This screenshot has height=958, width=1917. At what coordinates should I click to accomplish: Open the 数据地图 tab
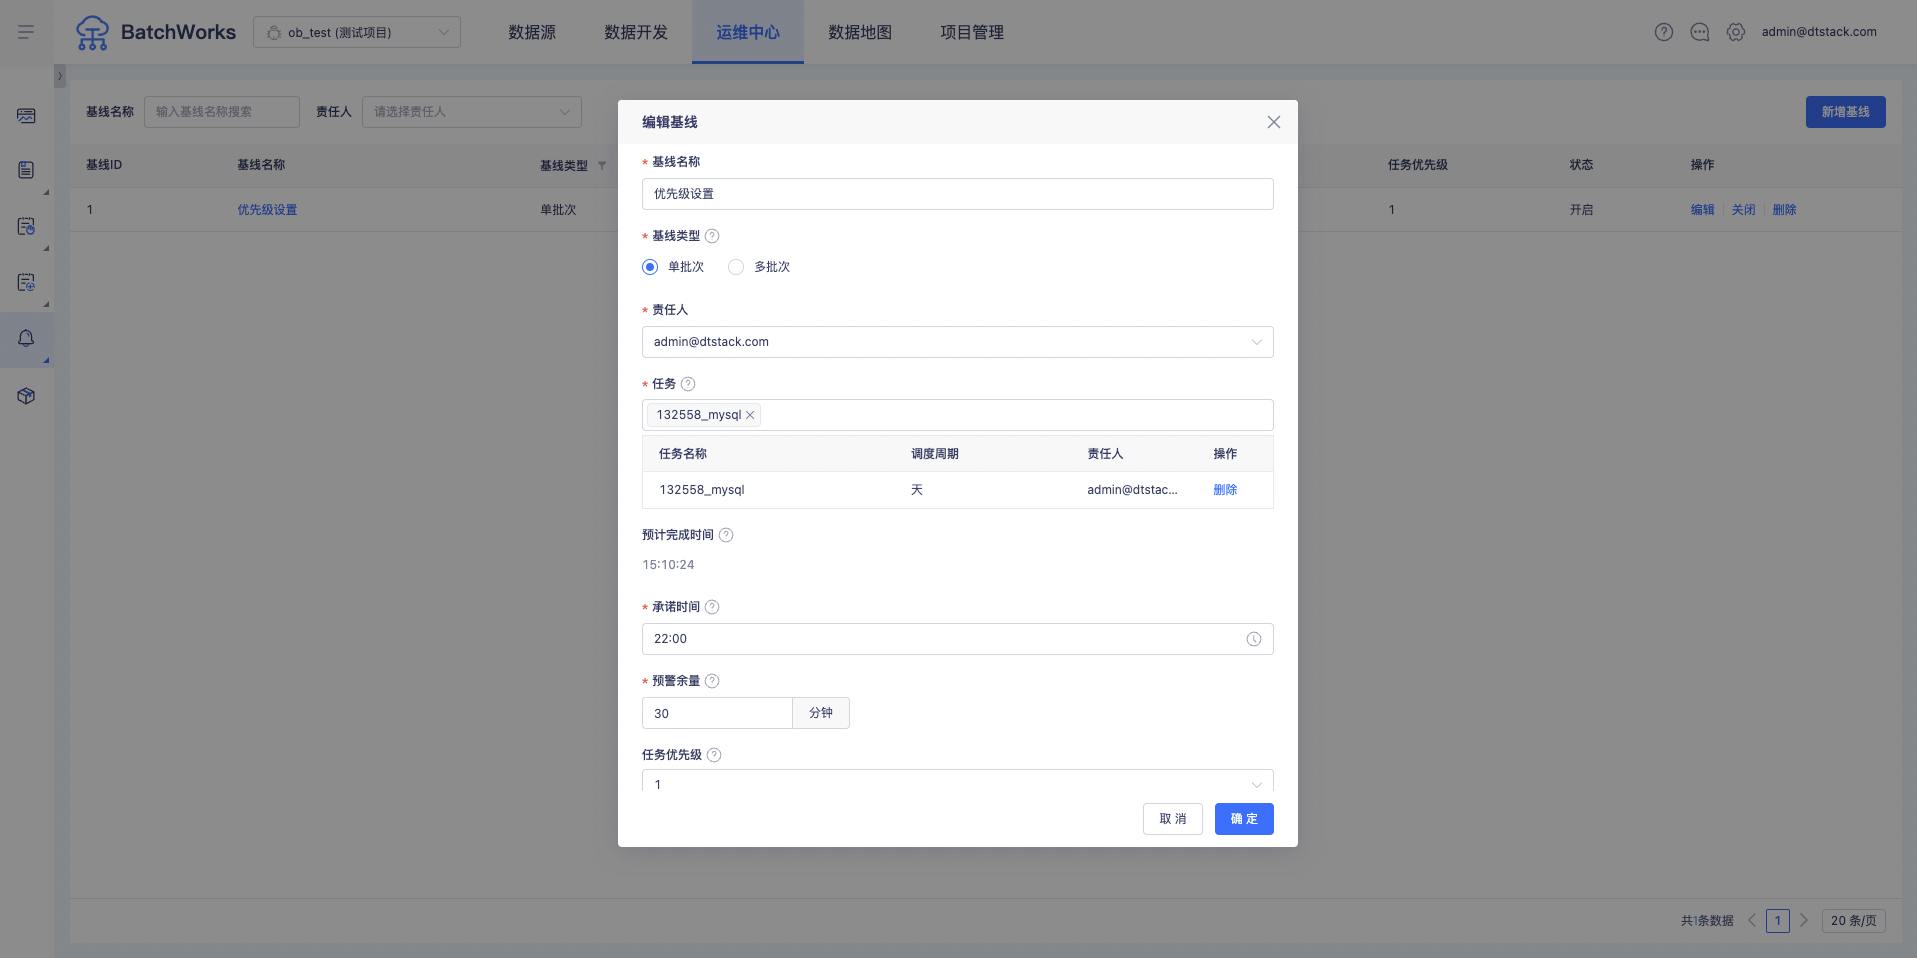pos(859,32)
